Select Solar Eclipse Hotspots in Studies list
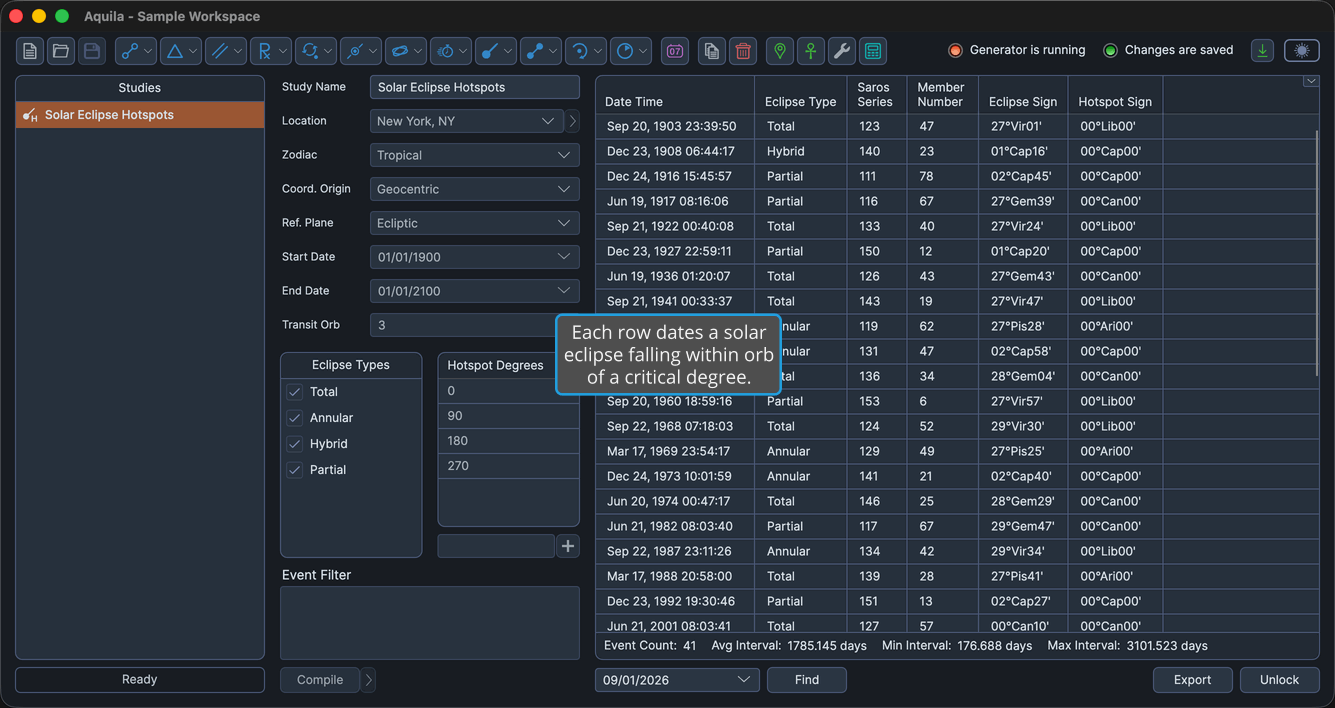 pos(140,115)
